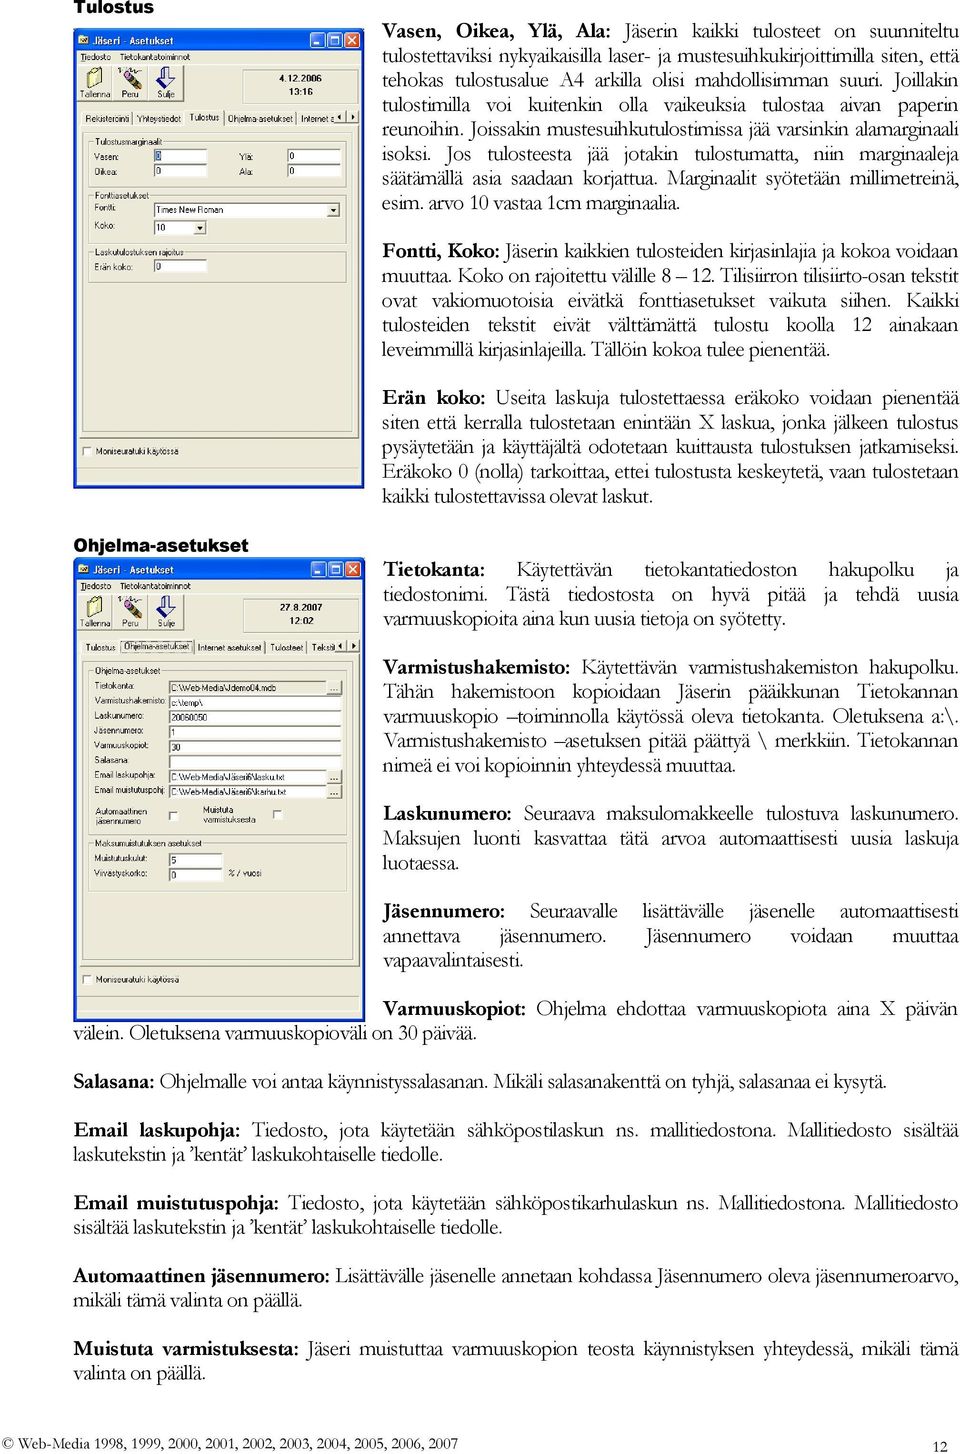960x1454 pixels.
Task: Close the lower Asetukset window dated 27.8.2007
Action: pyautogui.click(x=352, y=569)
